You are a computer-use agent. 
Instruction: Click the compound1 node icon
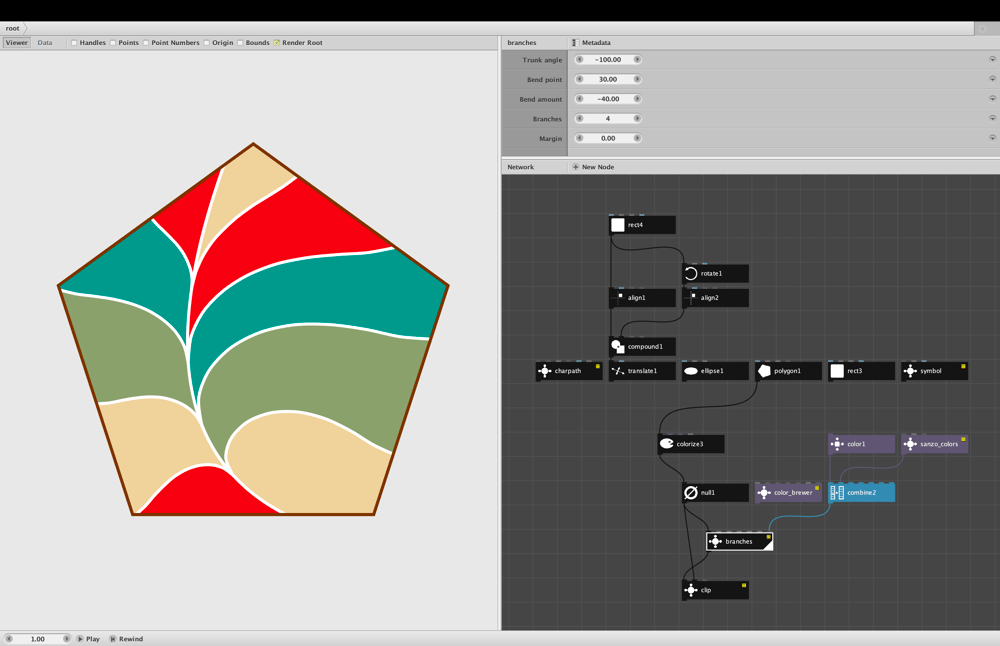617,346
